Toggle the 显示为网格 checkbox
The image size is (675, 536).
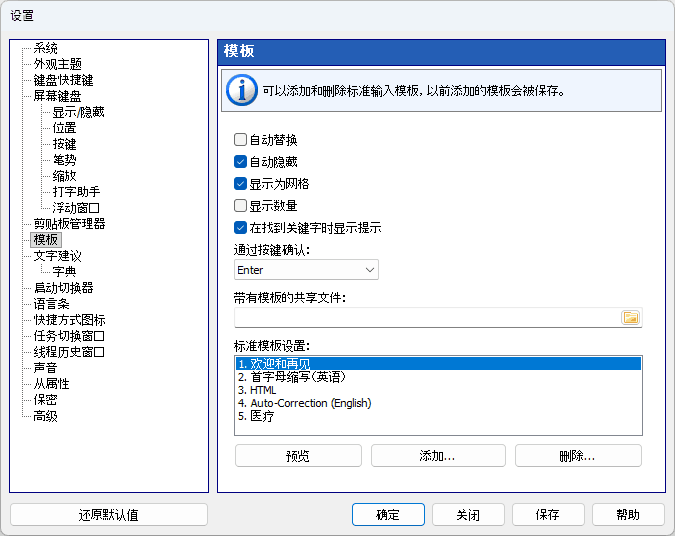(x=240, y=184)
